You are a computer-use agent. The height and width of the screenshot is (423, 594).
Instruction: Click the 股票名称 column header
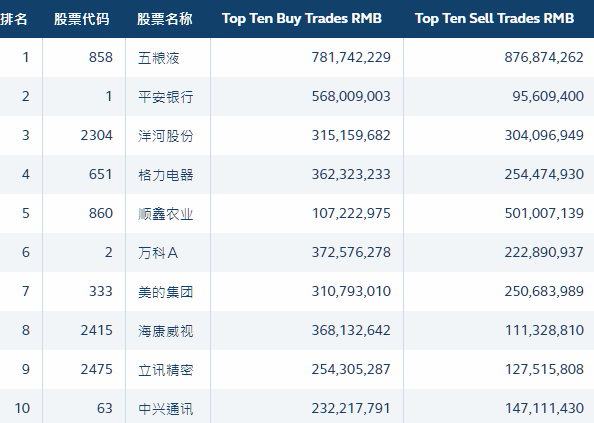click(x=165, y=19)
